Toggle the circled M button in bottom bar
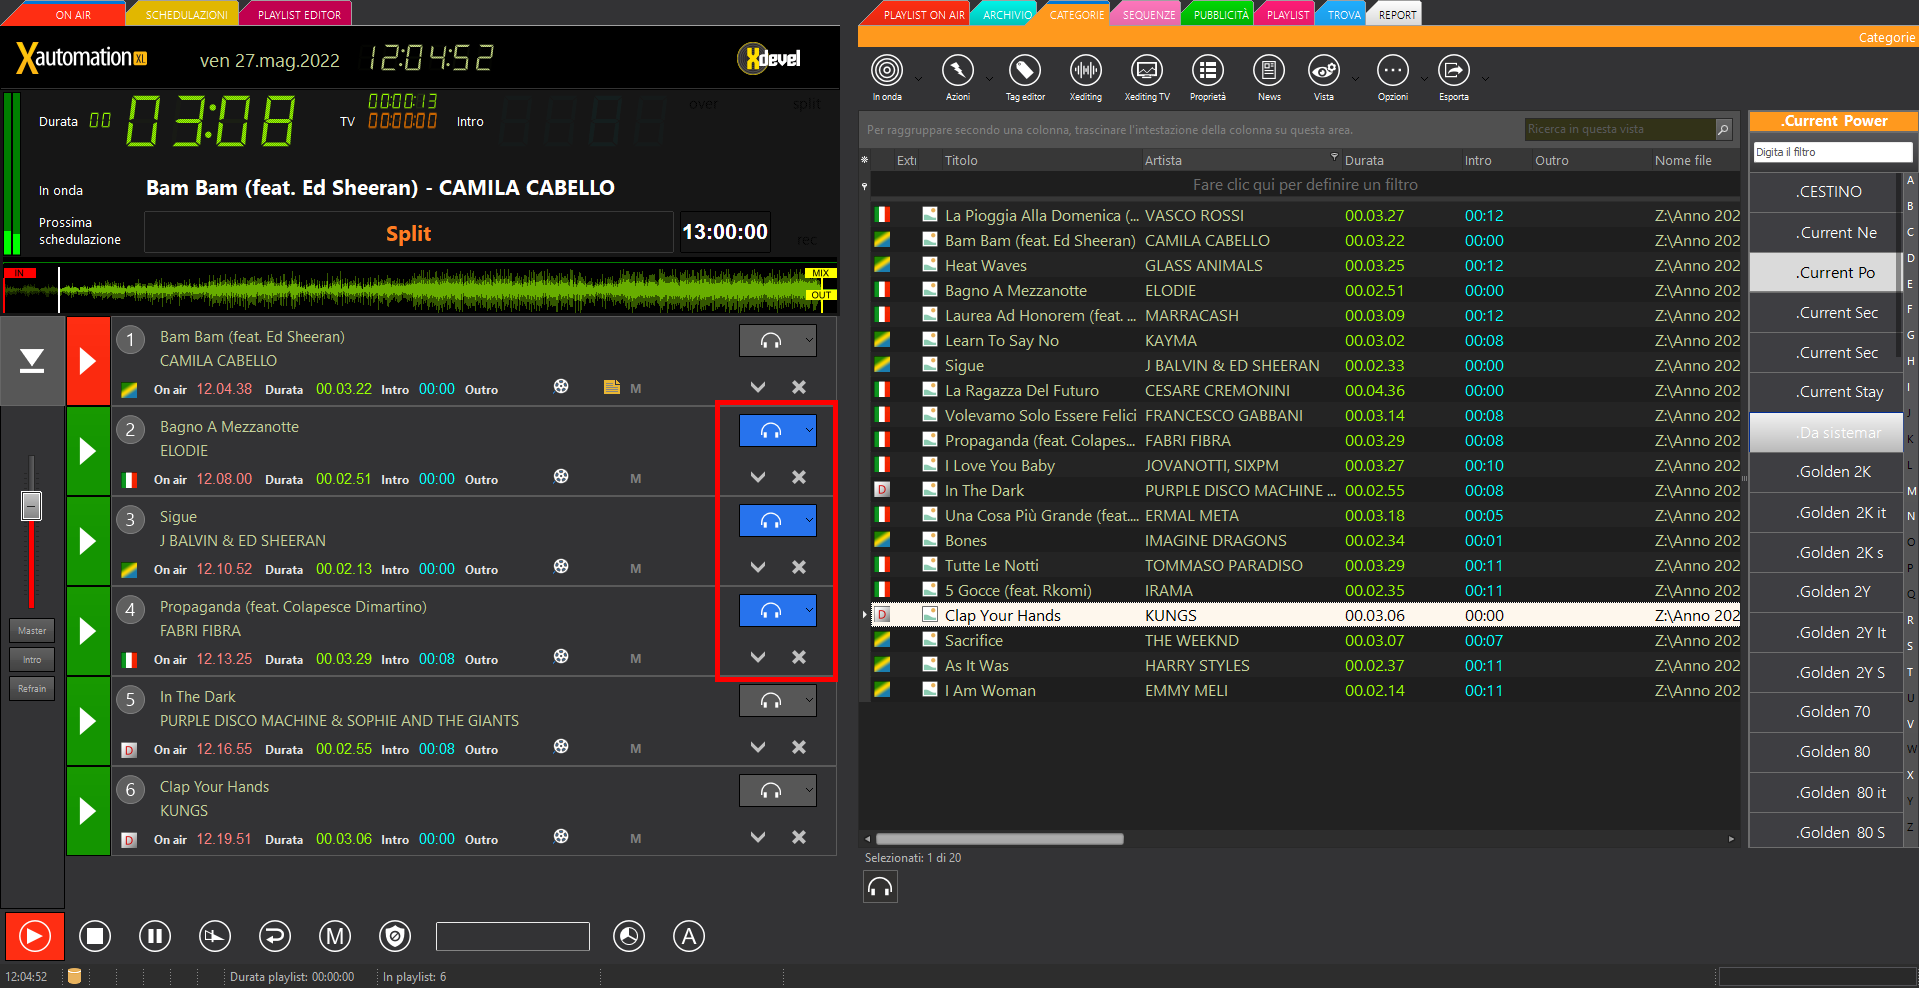 335,936
